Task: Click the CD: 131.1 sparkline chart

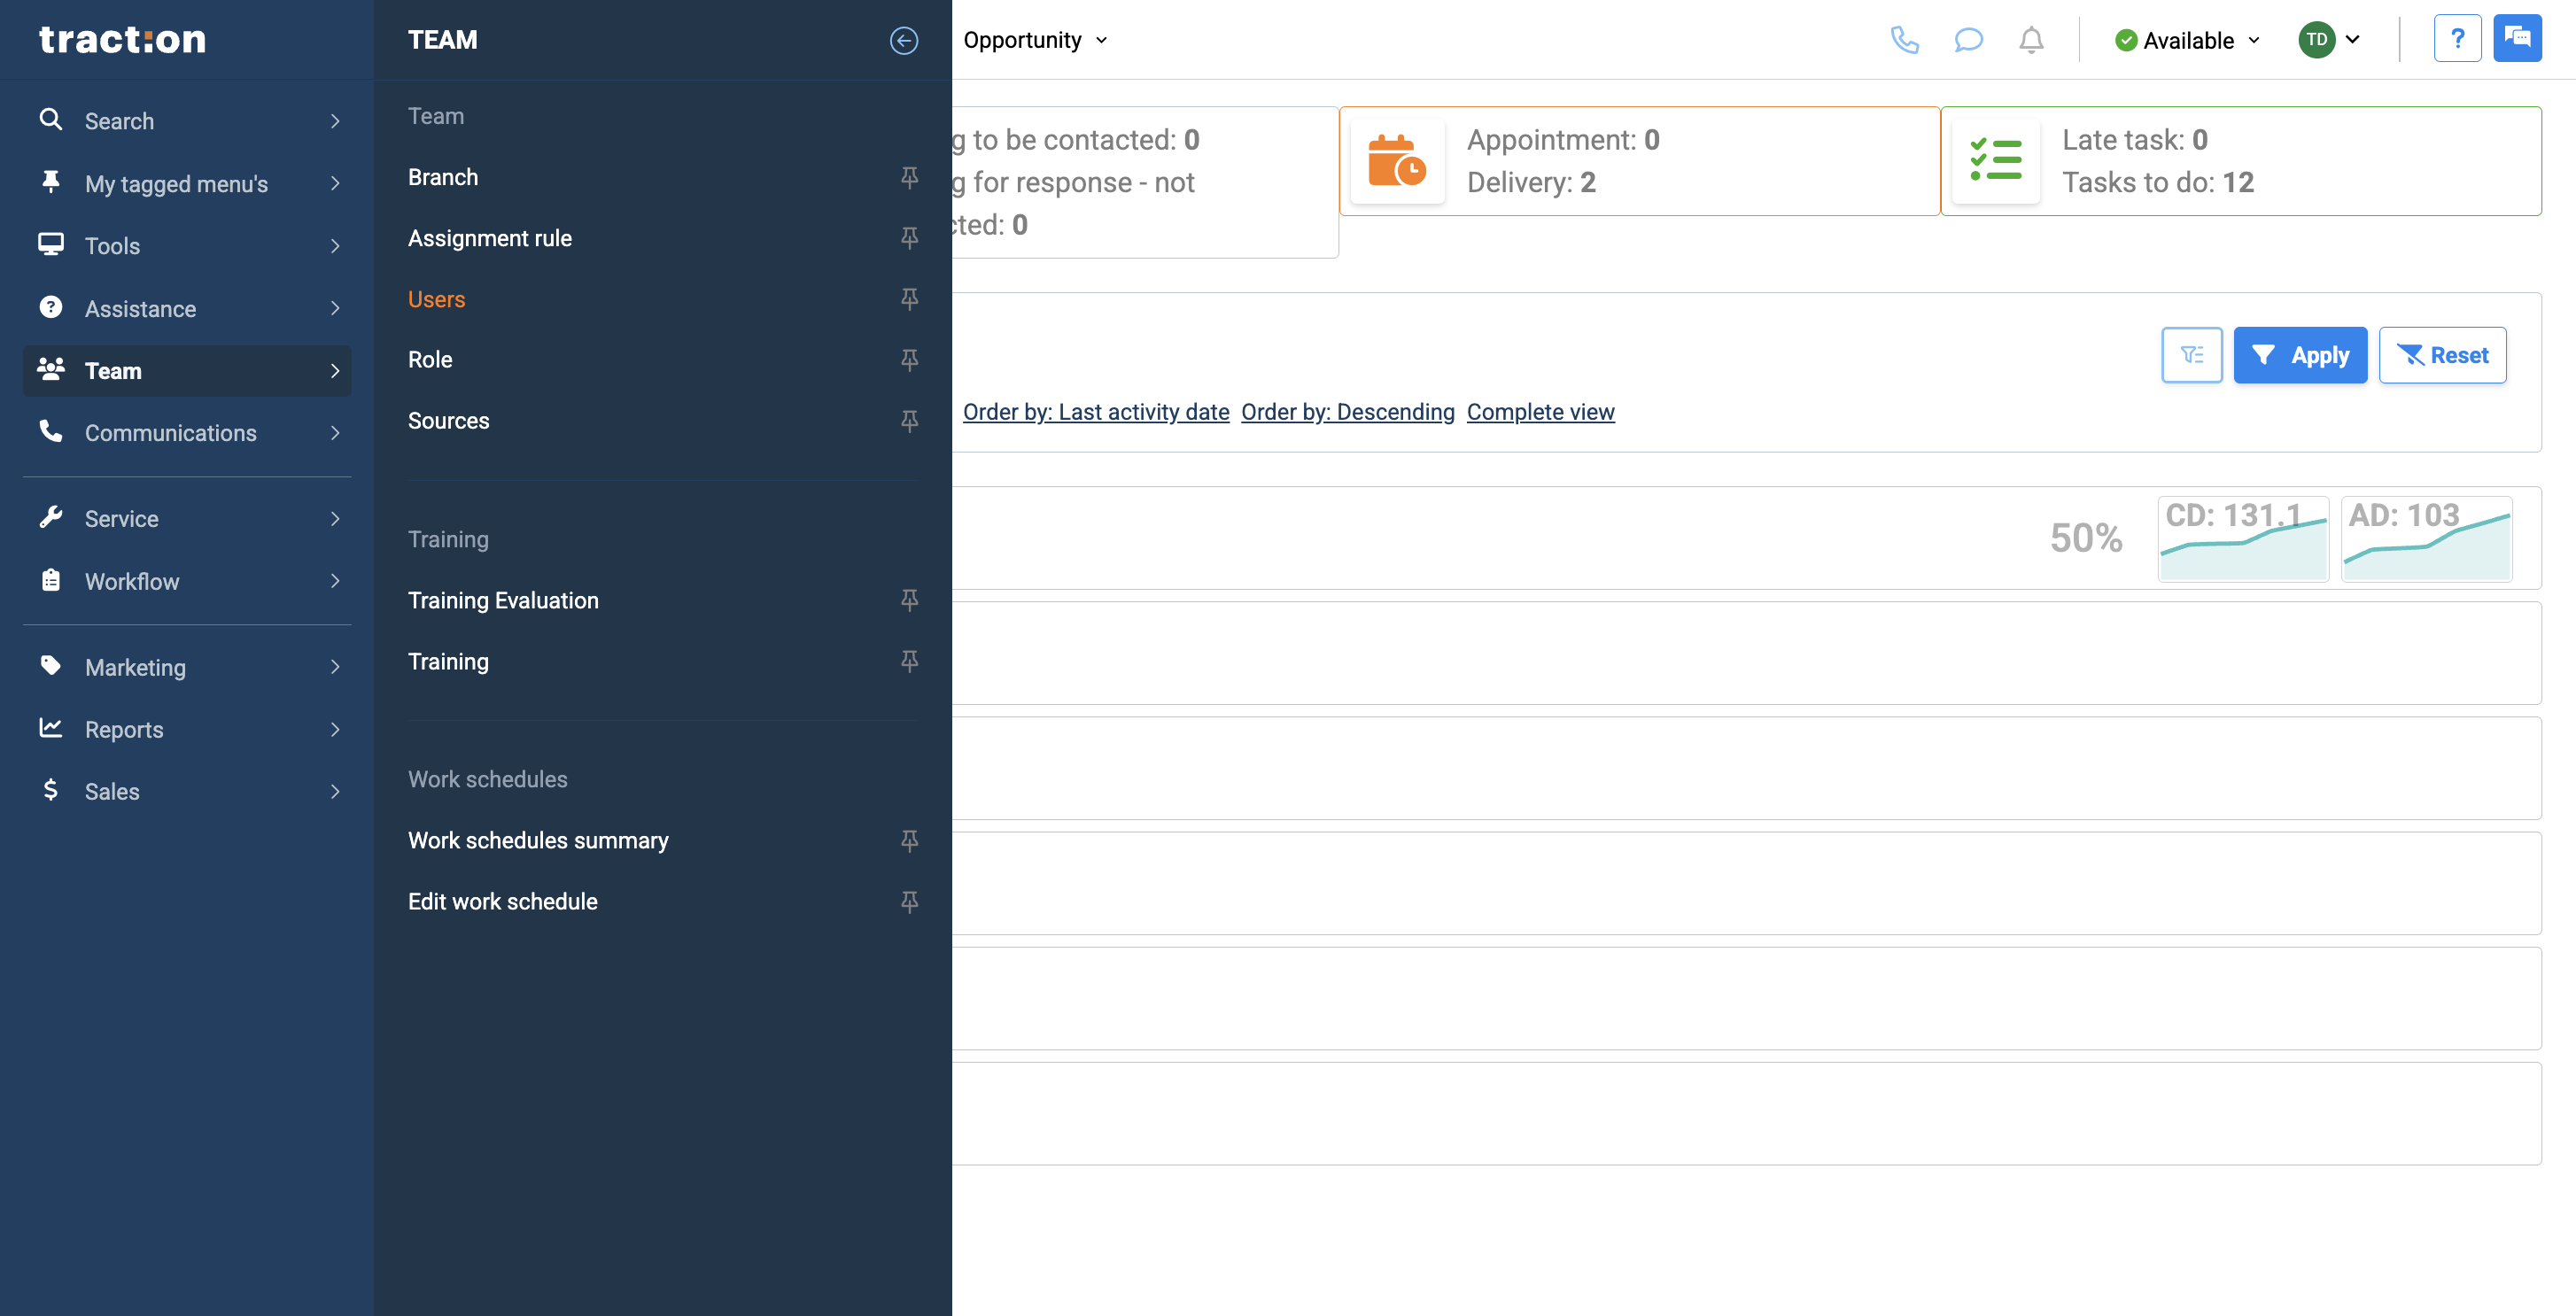Action: pos(2242,539)
